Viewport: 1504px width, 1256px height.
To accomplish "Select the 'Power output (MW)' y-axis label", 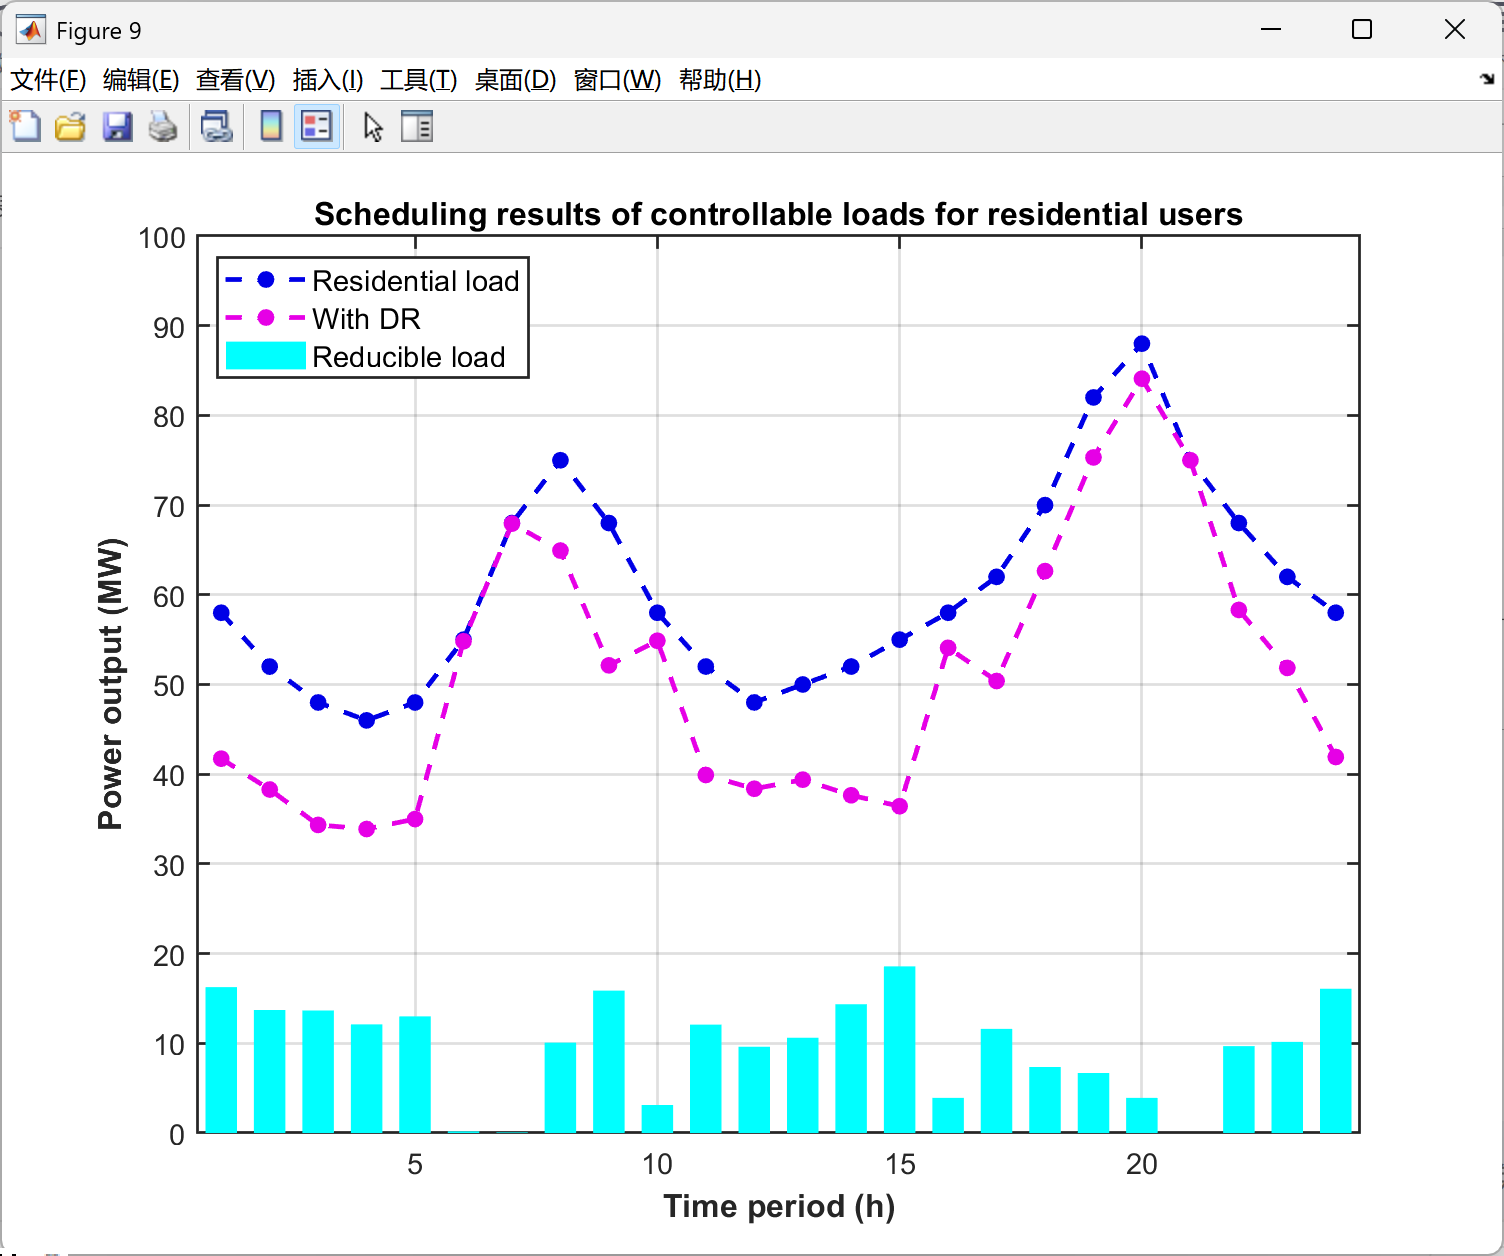I will point(110,684).
